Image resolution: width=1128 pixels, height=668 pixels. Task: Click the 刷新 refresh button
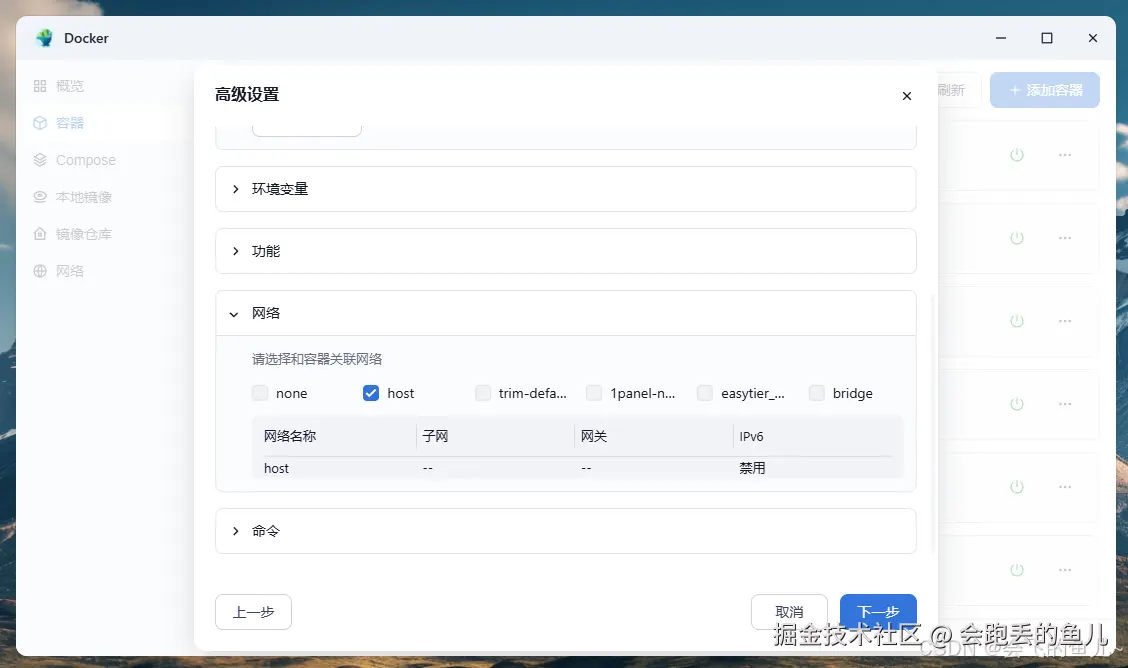tap(950, 90)
